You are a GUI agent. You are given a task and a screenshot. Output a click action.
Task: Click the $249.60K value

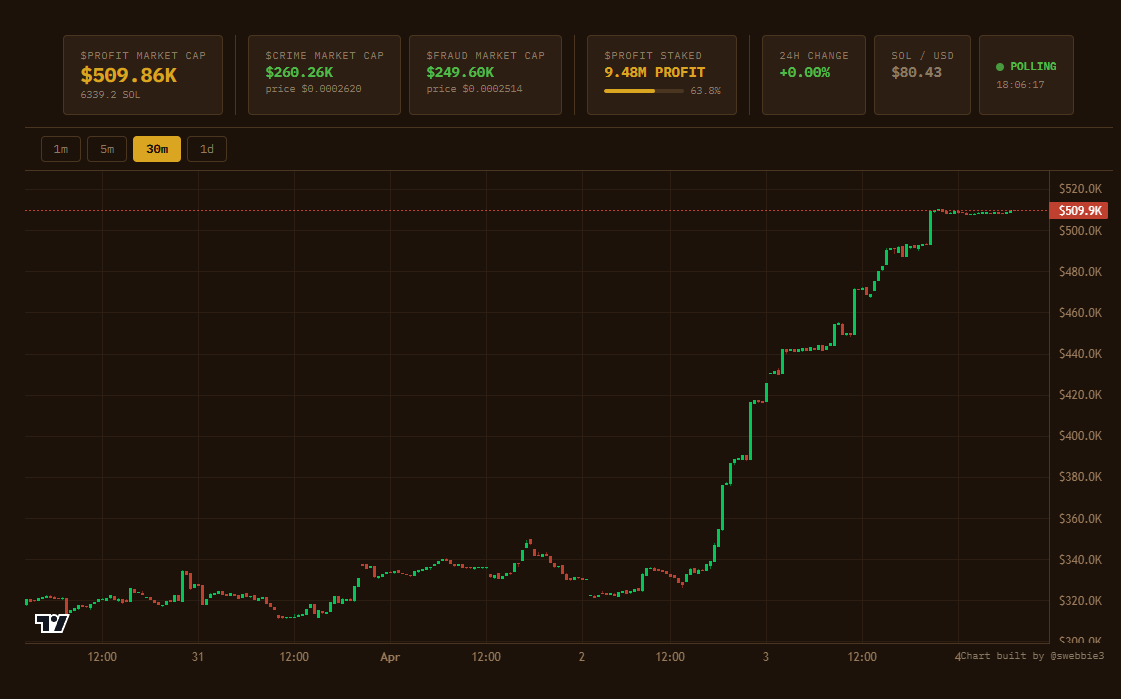pyautogui.click(x=460, y=72)
